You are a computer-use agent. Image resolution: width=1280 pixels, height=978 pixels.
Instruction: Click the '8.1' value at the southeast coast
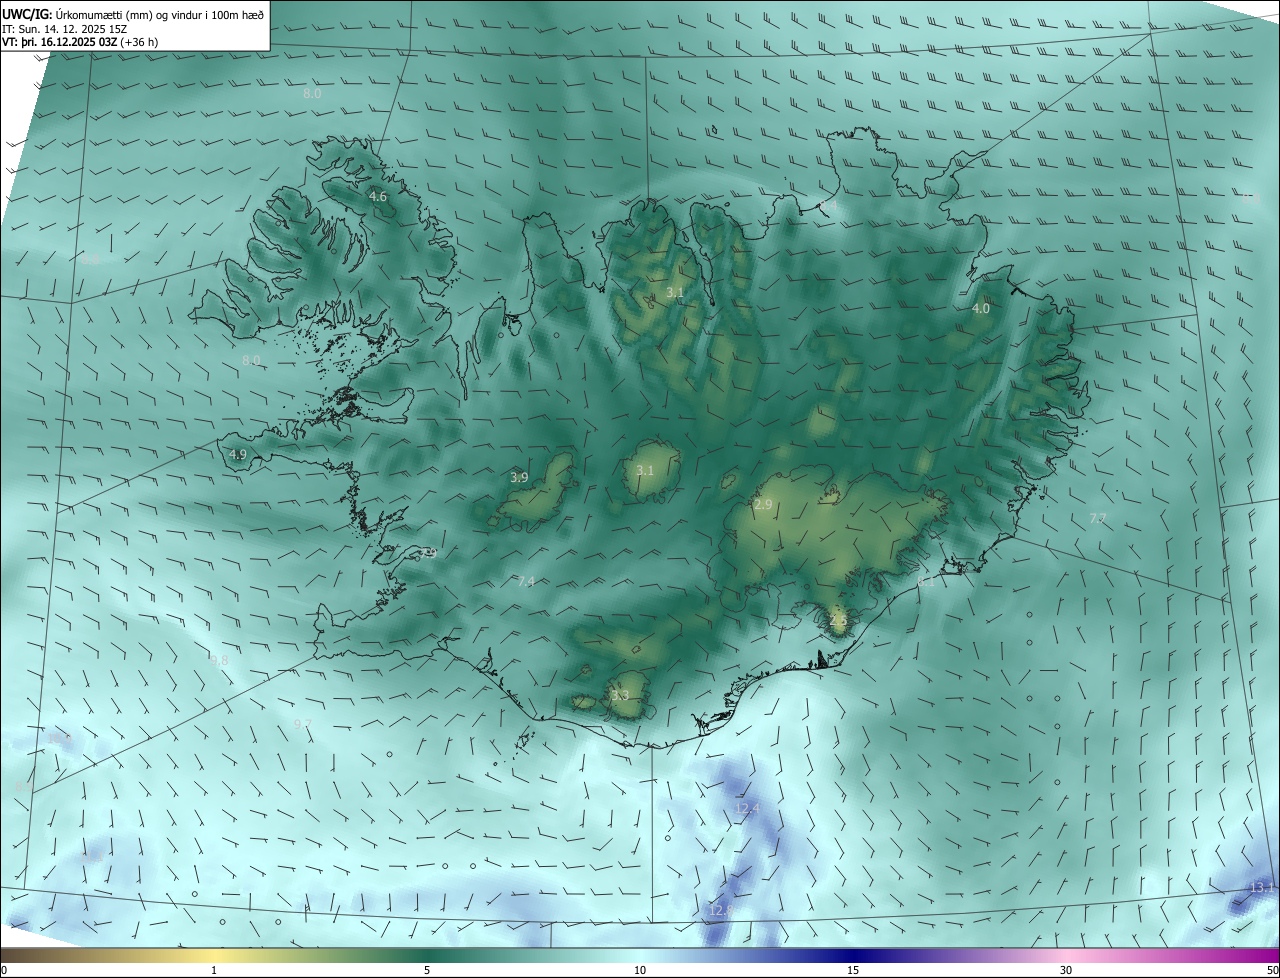point(926,581)
